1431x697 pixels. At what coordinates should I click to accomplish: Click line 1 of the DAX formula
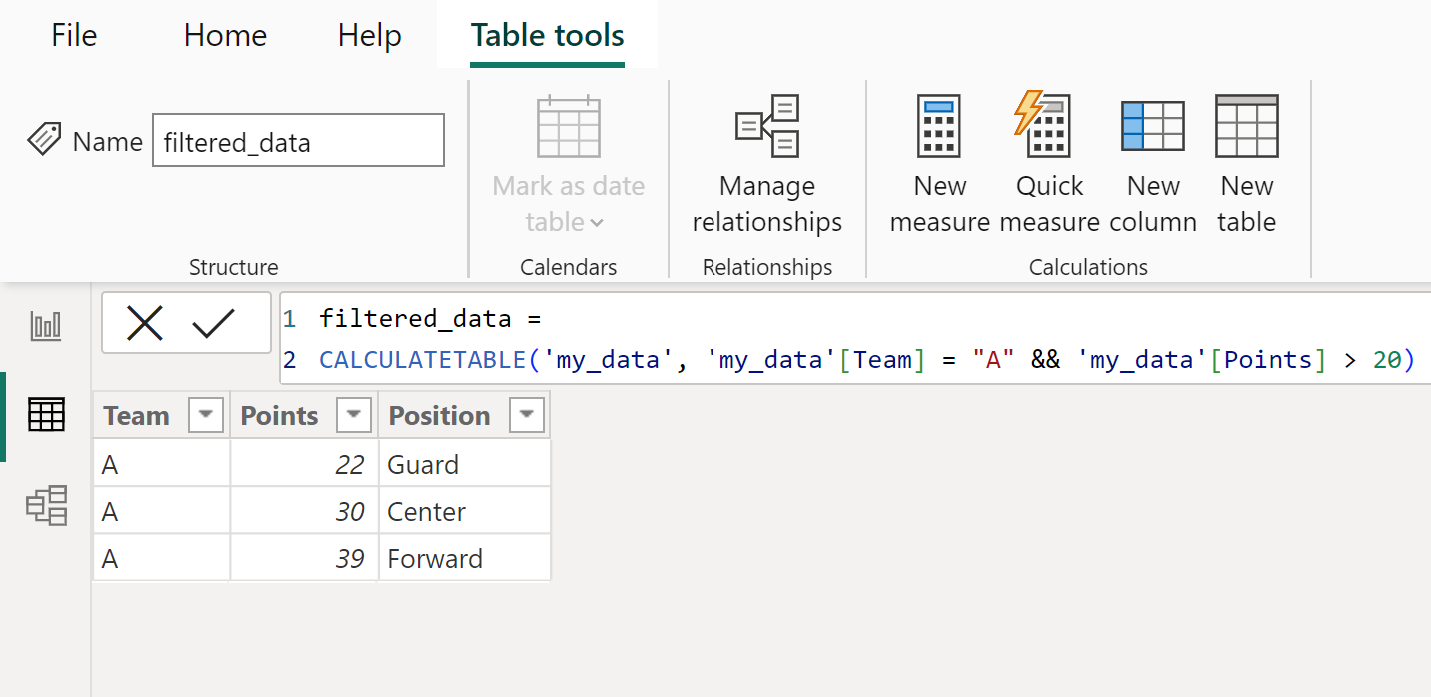click(430, 319)
